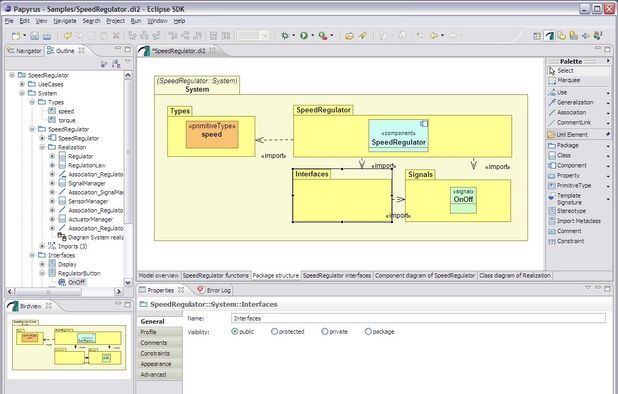Open the Window menu

[157, 21]
